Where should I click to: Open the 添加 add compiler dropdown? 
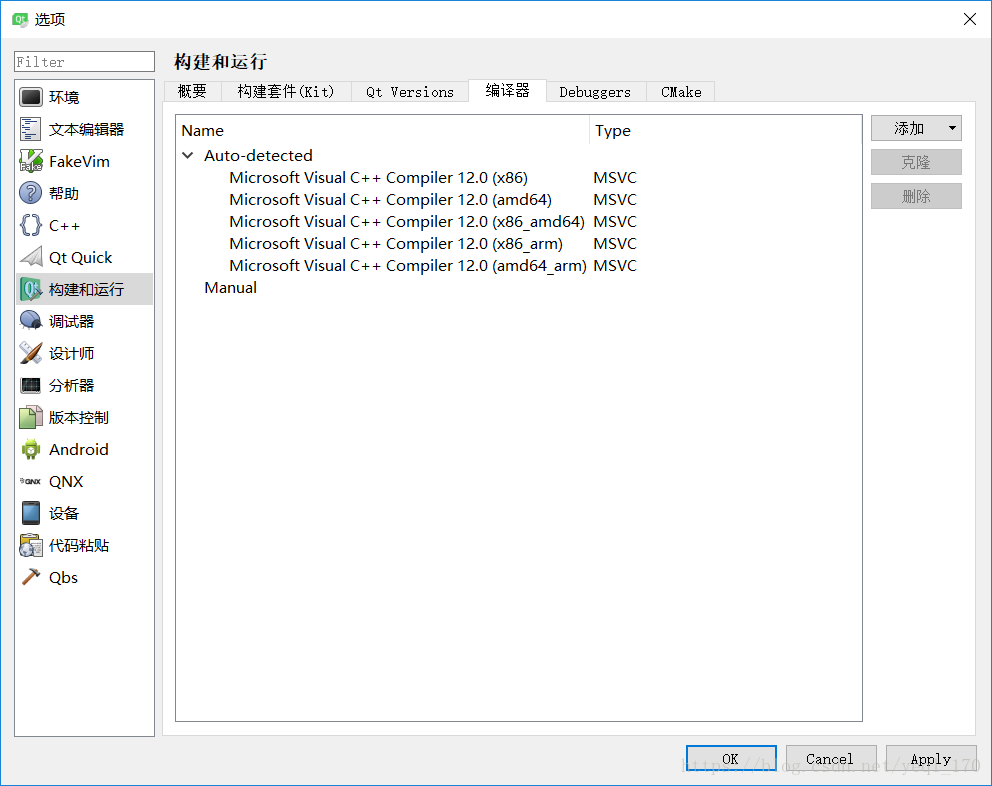tap(916, 128)
